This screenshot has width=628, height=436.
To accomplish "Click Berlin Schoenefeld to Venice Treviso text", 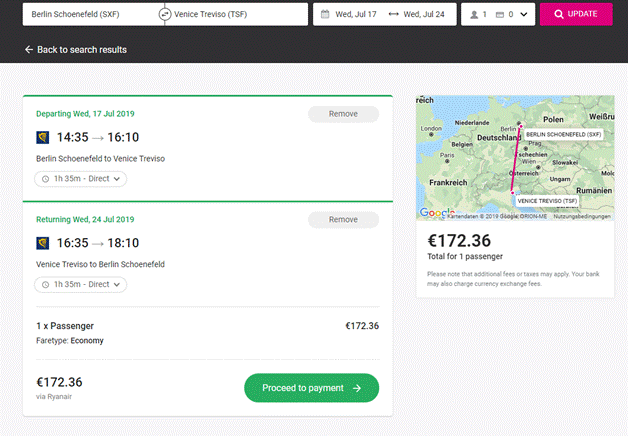I will click(101, 159).
